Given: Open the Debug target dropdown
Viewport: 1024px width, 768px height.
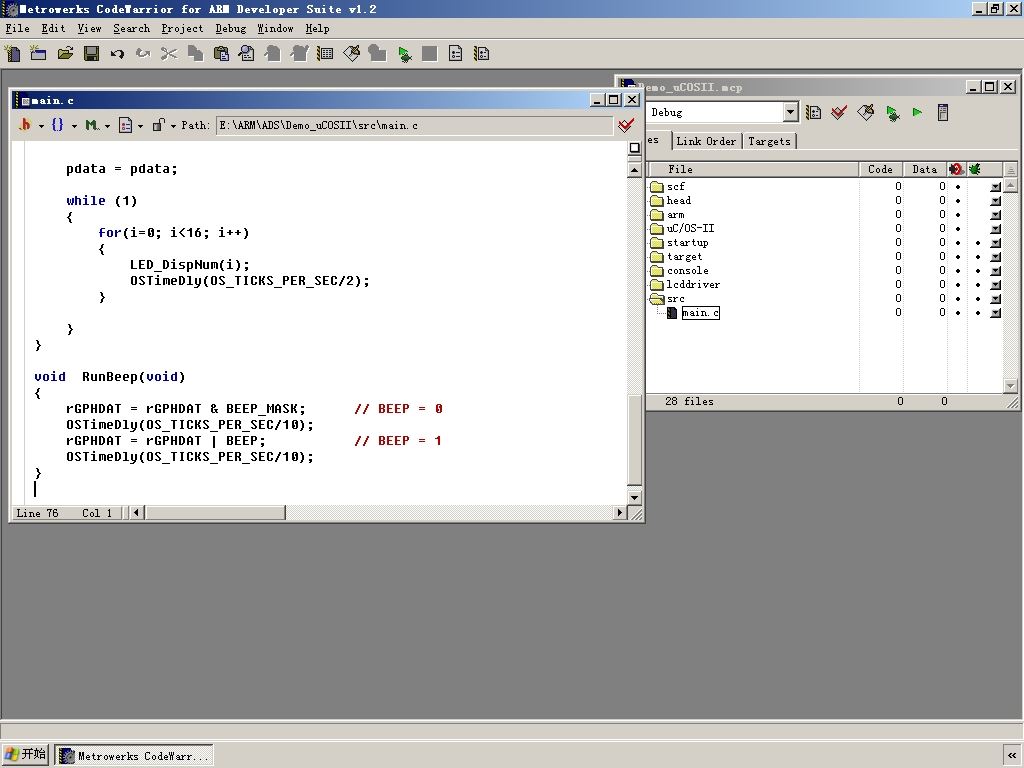Looking at the screenshot, I should point(790,112).
